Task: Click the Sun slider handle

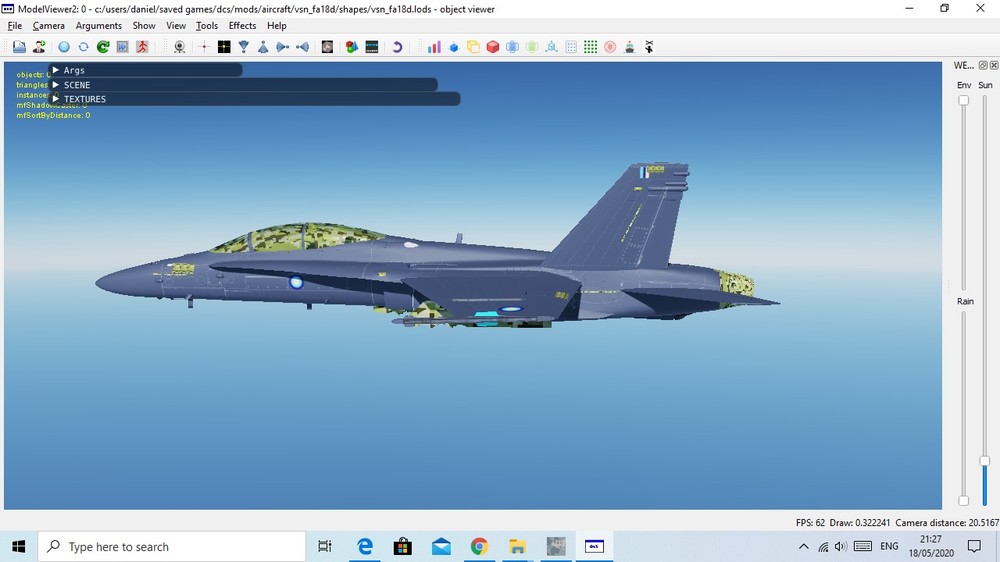Action: pyautogui.click(x=985, y=461)
